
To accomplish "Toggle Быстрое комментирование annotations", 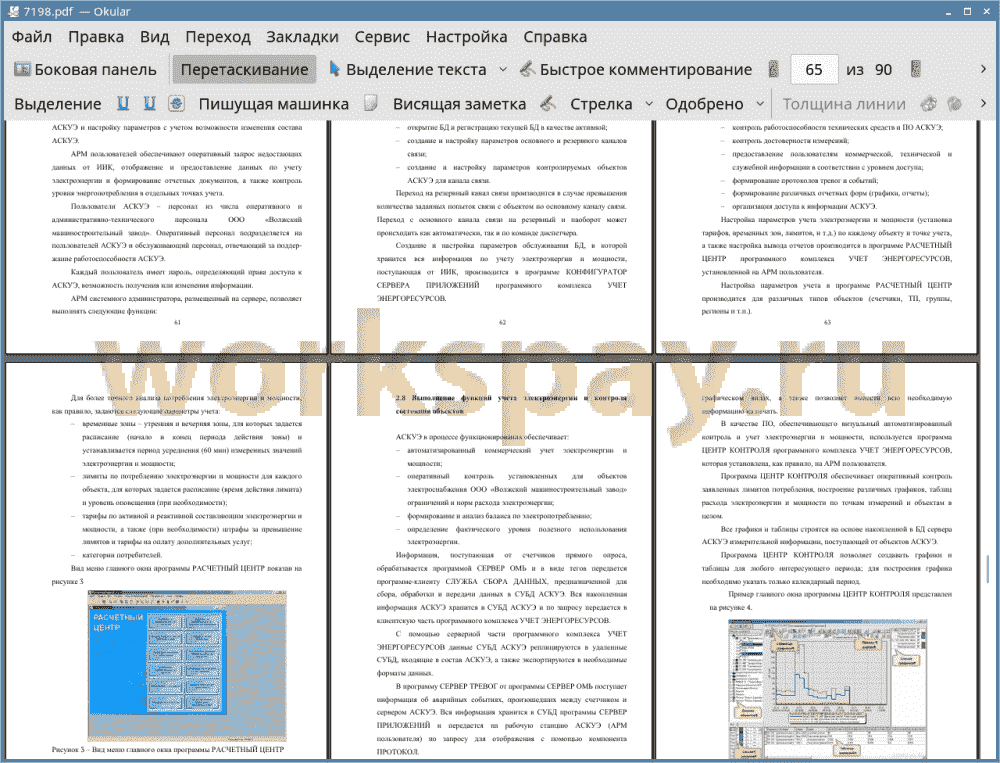I will point(636,70).
